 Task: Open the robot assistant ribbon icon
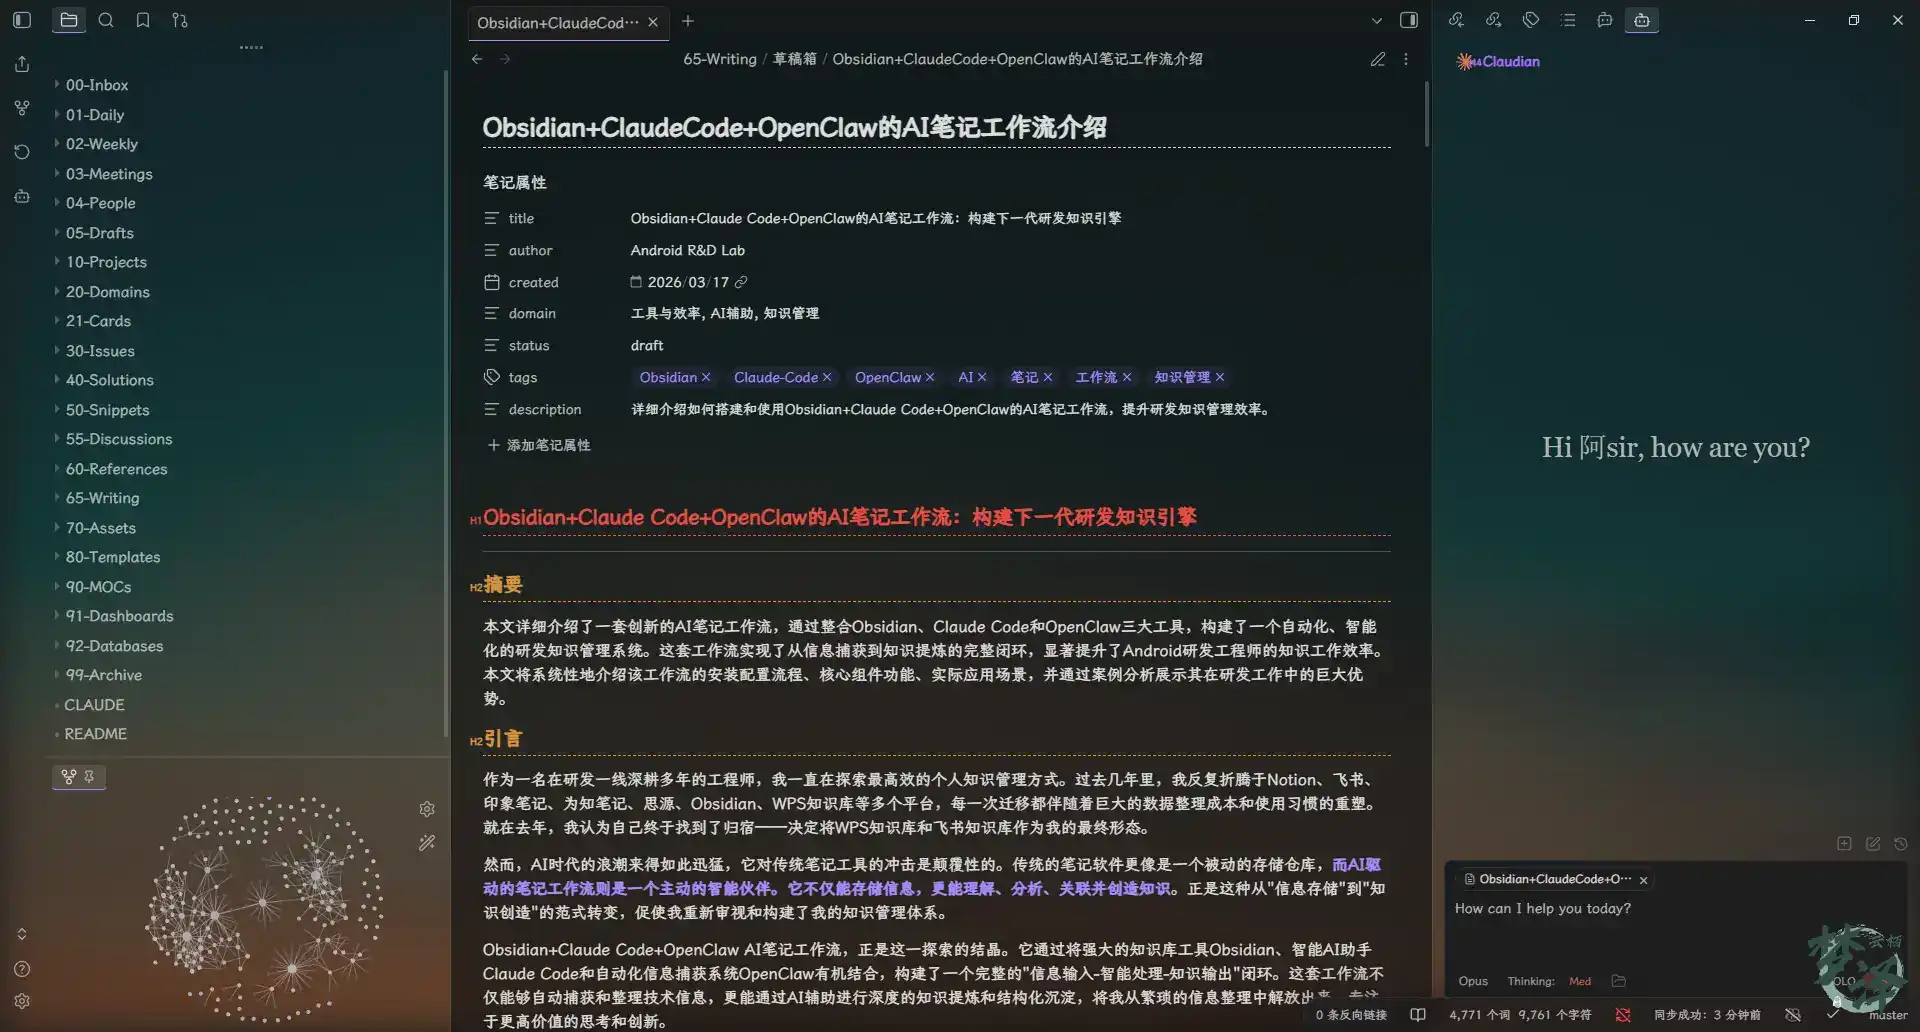(x=22, y=196)
